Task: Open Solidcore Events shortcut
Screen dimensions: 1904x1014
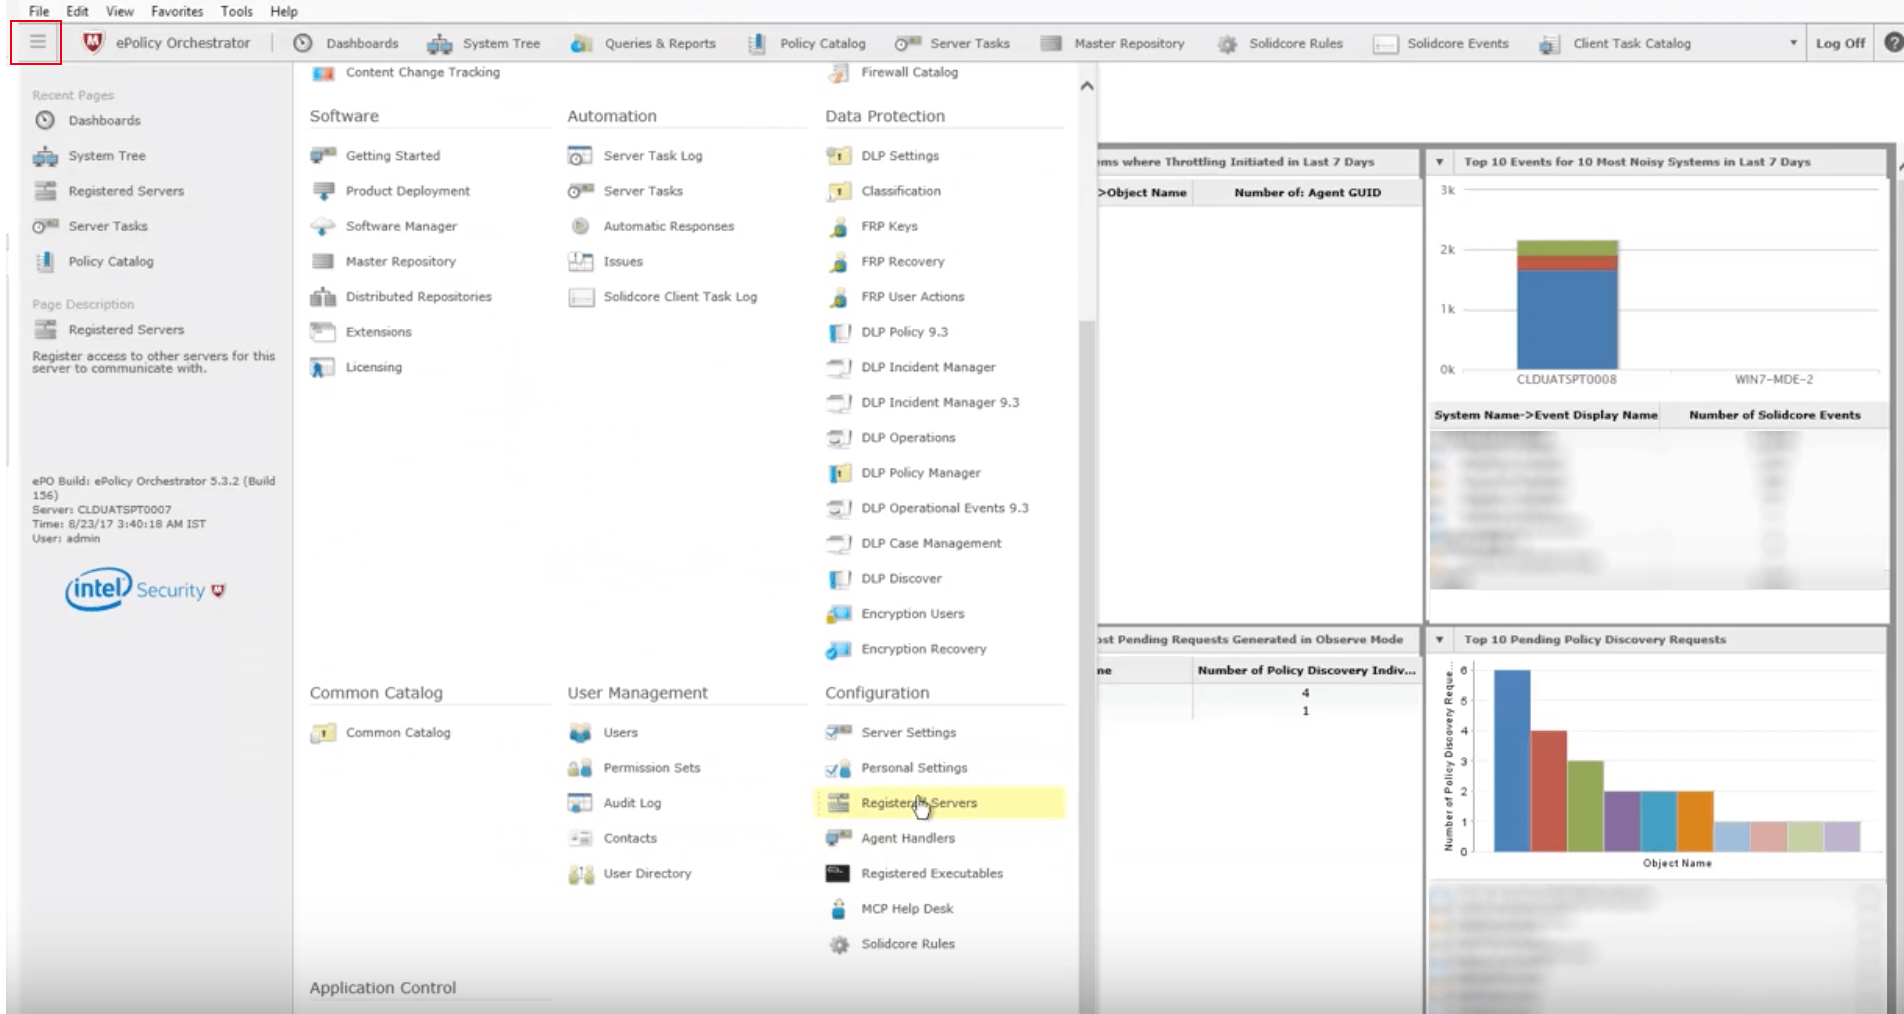Action: (x=1441, y=43)
